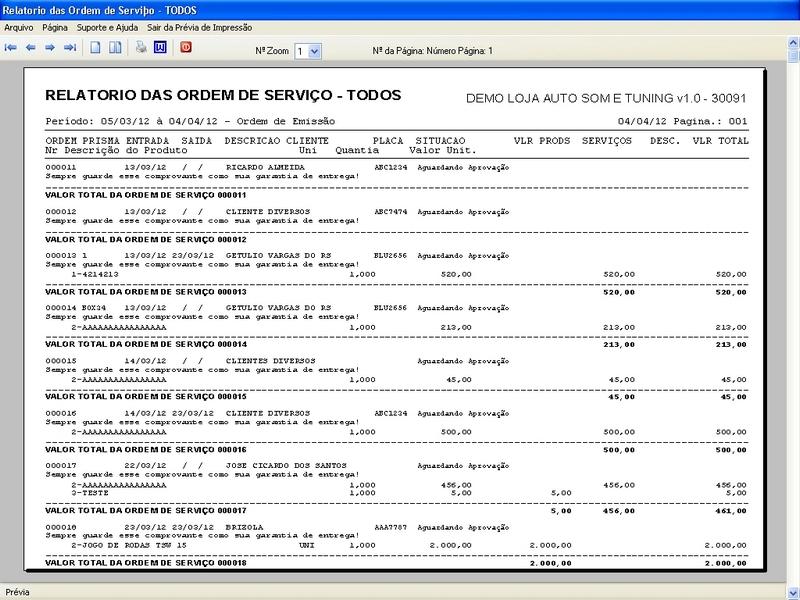Click client name BRIZOLA
Image resolution: width=800 pixels, height=600 pixels.
(x=244, y=527)
